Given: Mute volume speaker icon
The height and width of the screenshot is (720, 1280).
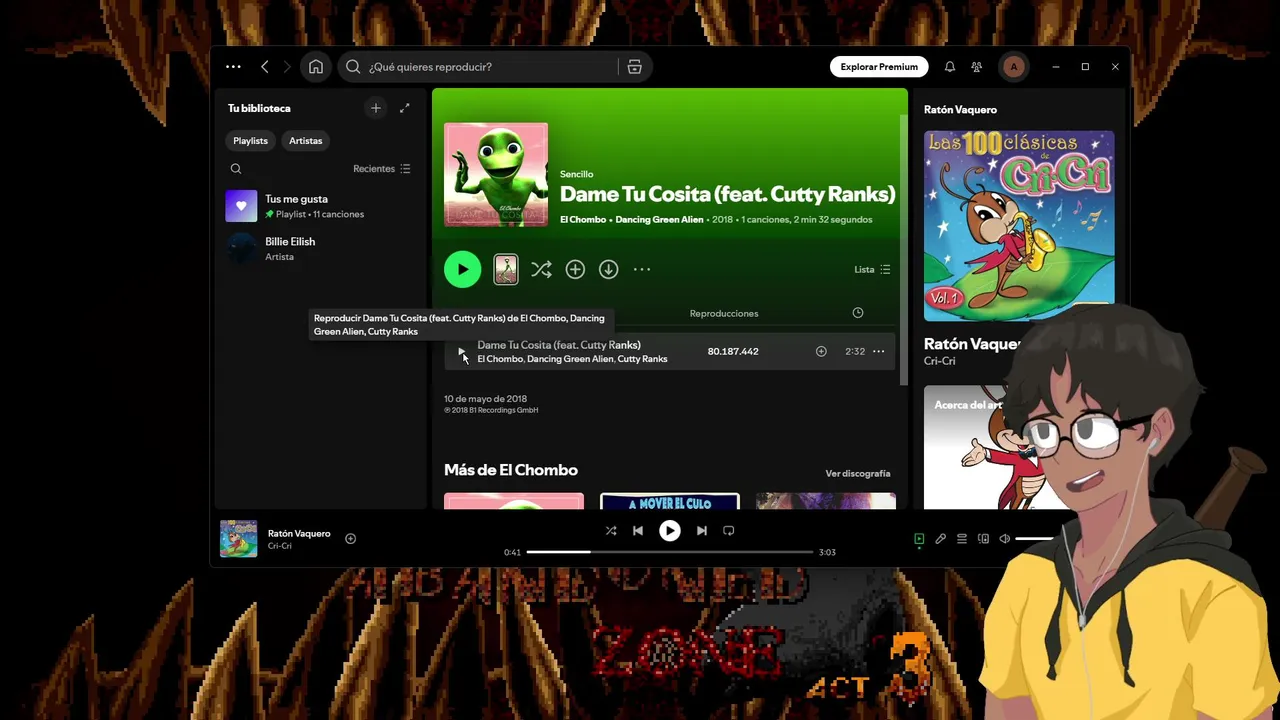Looking at the screenshot, I should click(1005, 539).
